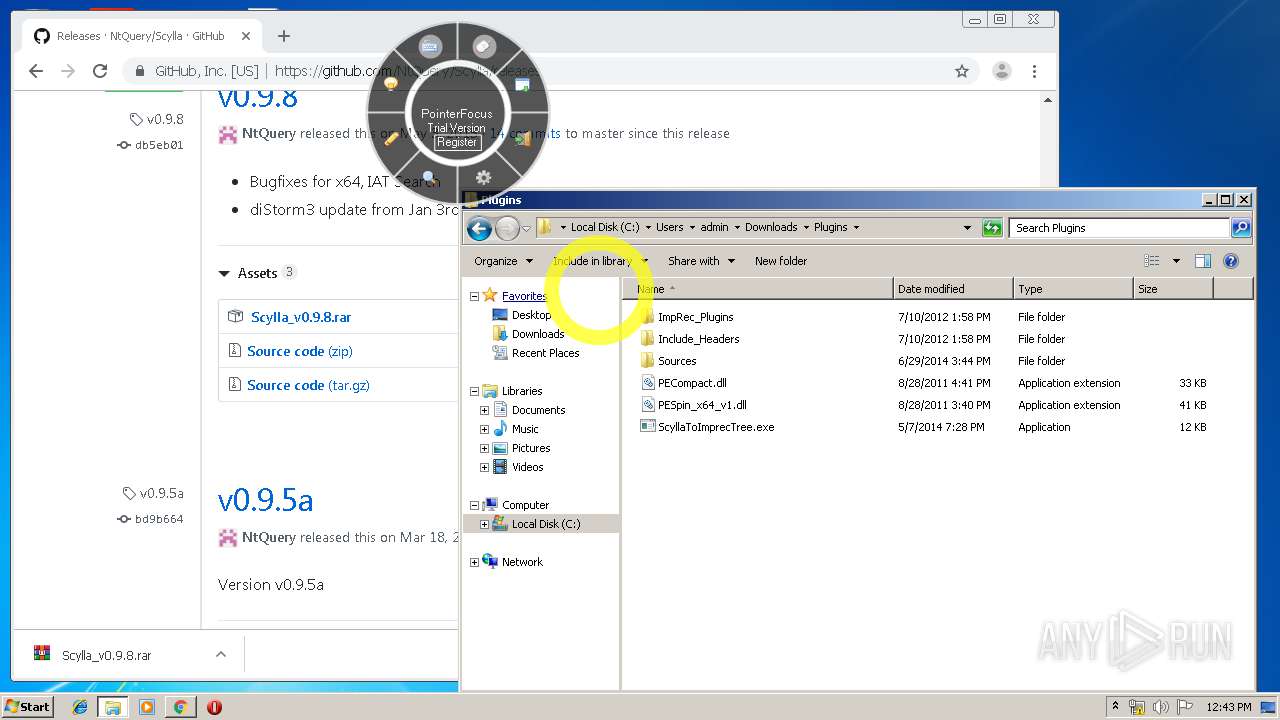Click Users in the address breadcrumb
Viewport: 1280px width, 720px height.
[669, 227]
